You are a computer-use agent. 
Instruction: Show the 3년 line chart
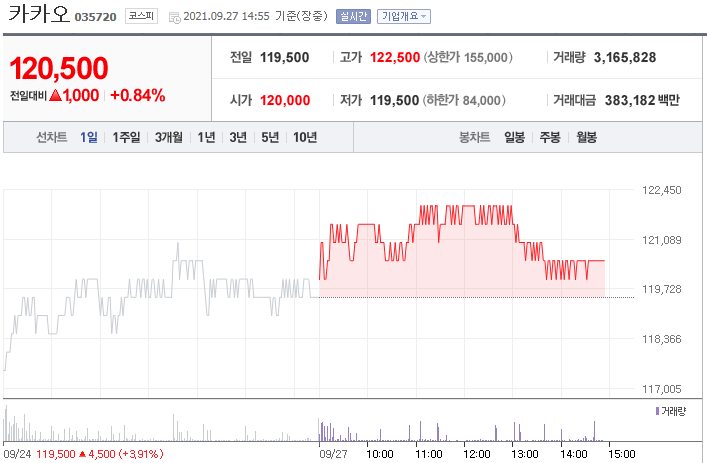238,137
